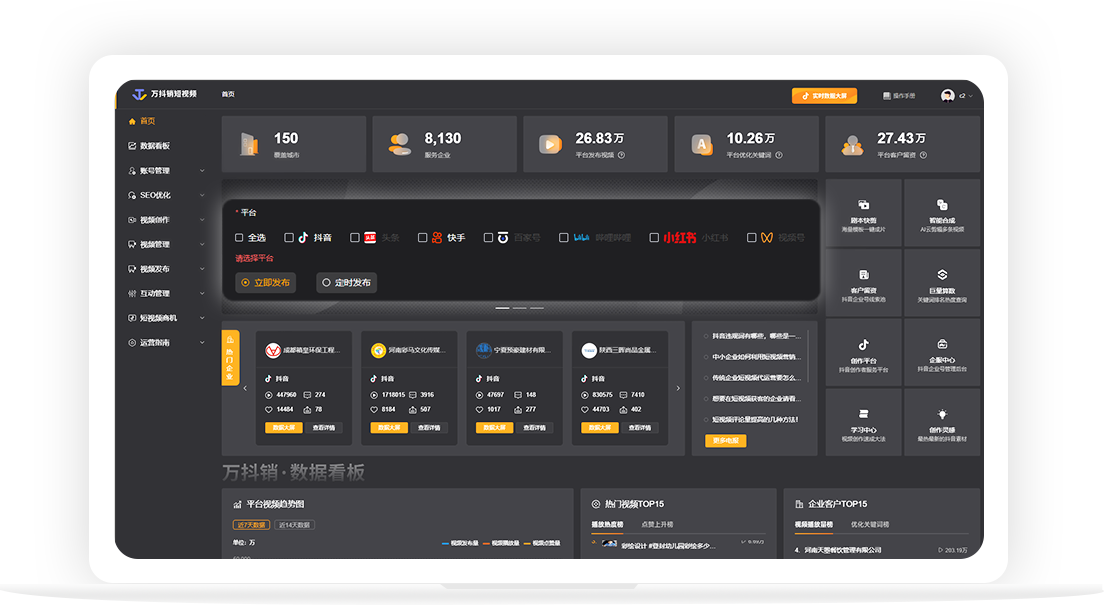This screenshot has width=1104, height=605.
Task: Open the 剧本快剪 quick-edit tool tile
Action: click(x=863, y=213)
